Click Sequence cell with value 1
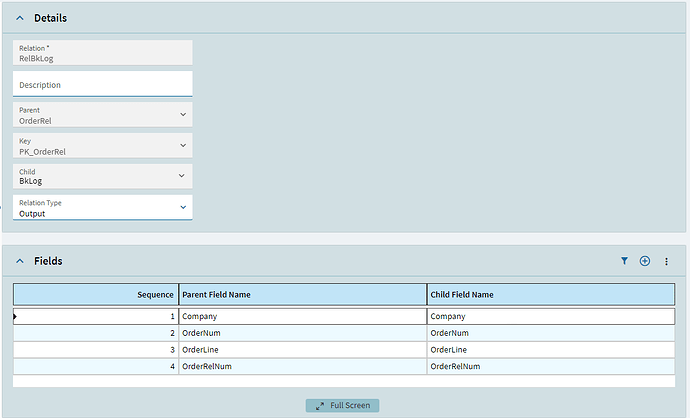This screenshot has width=690, height=418. tap(96, 316)
